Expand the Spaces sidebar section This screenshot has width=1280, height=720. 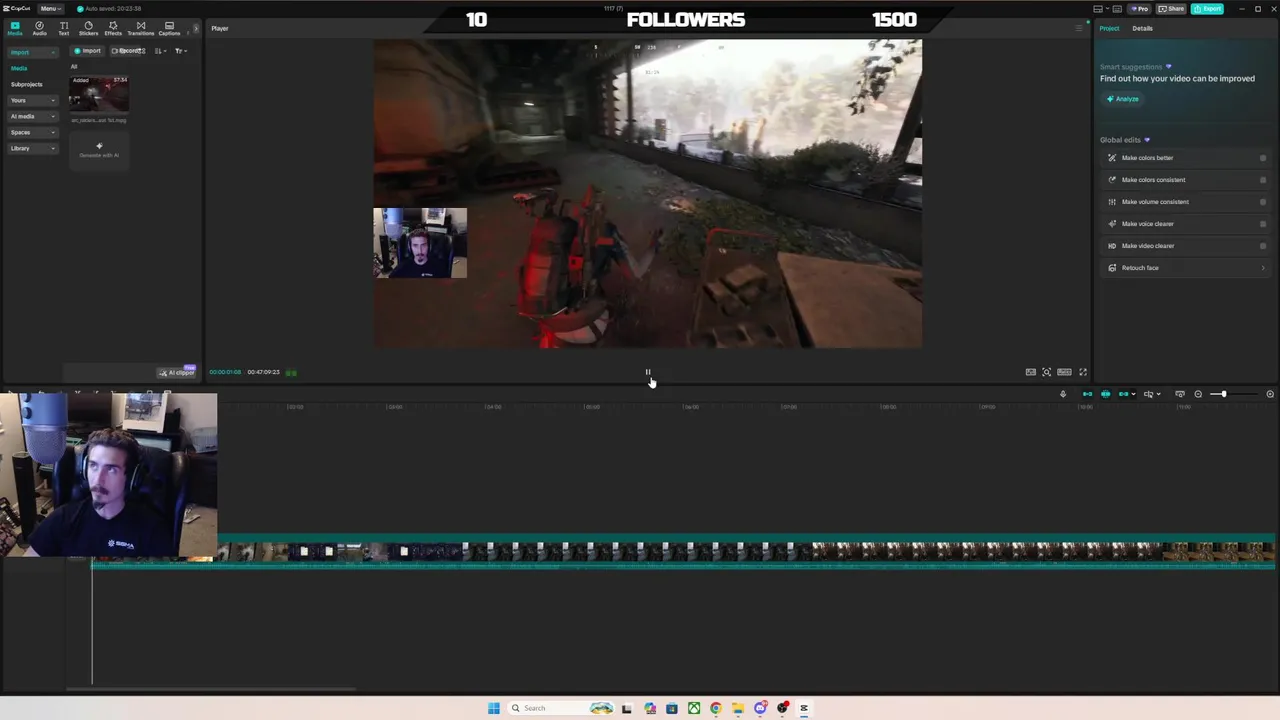pos(33,132)
